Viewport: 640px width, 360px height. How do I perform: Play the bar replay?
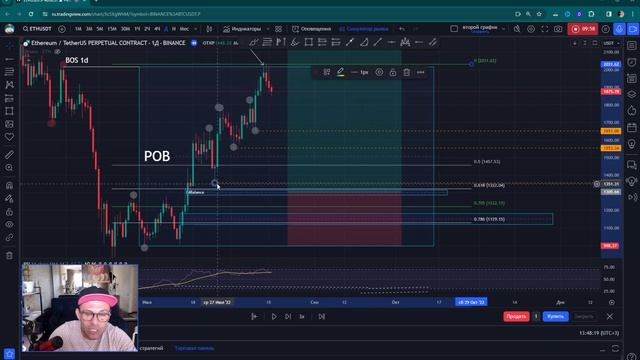[274, 316]
